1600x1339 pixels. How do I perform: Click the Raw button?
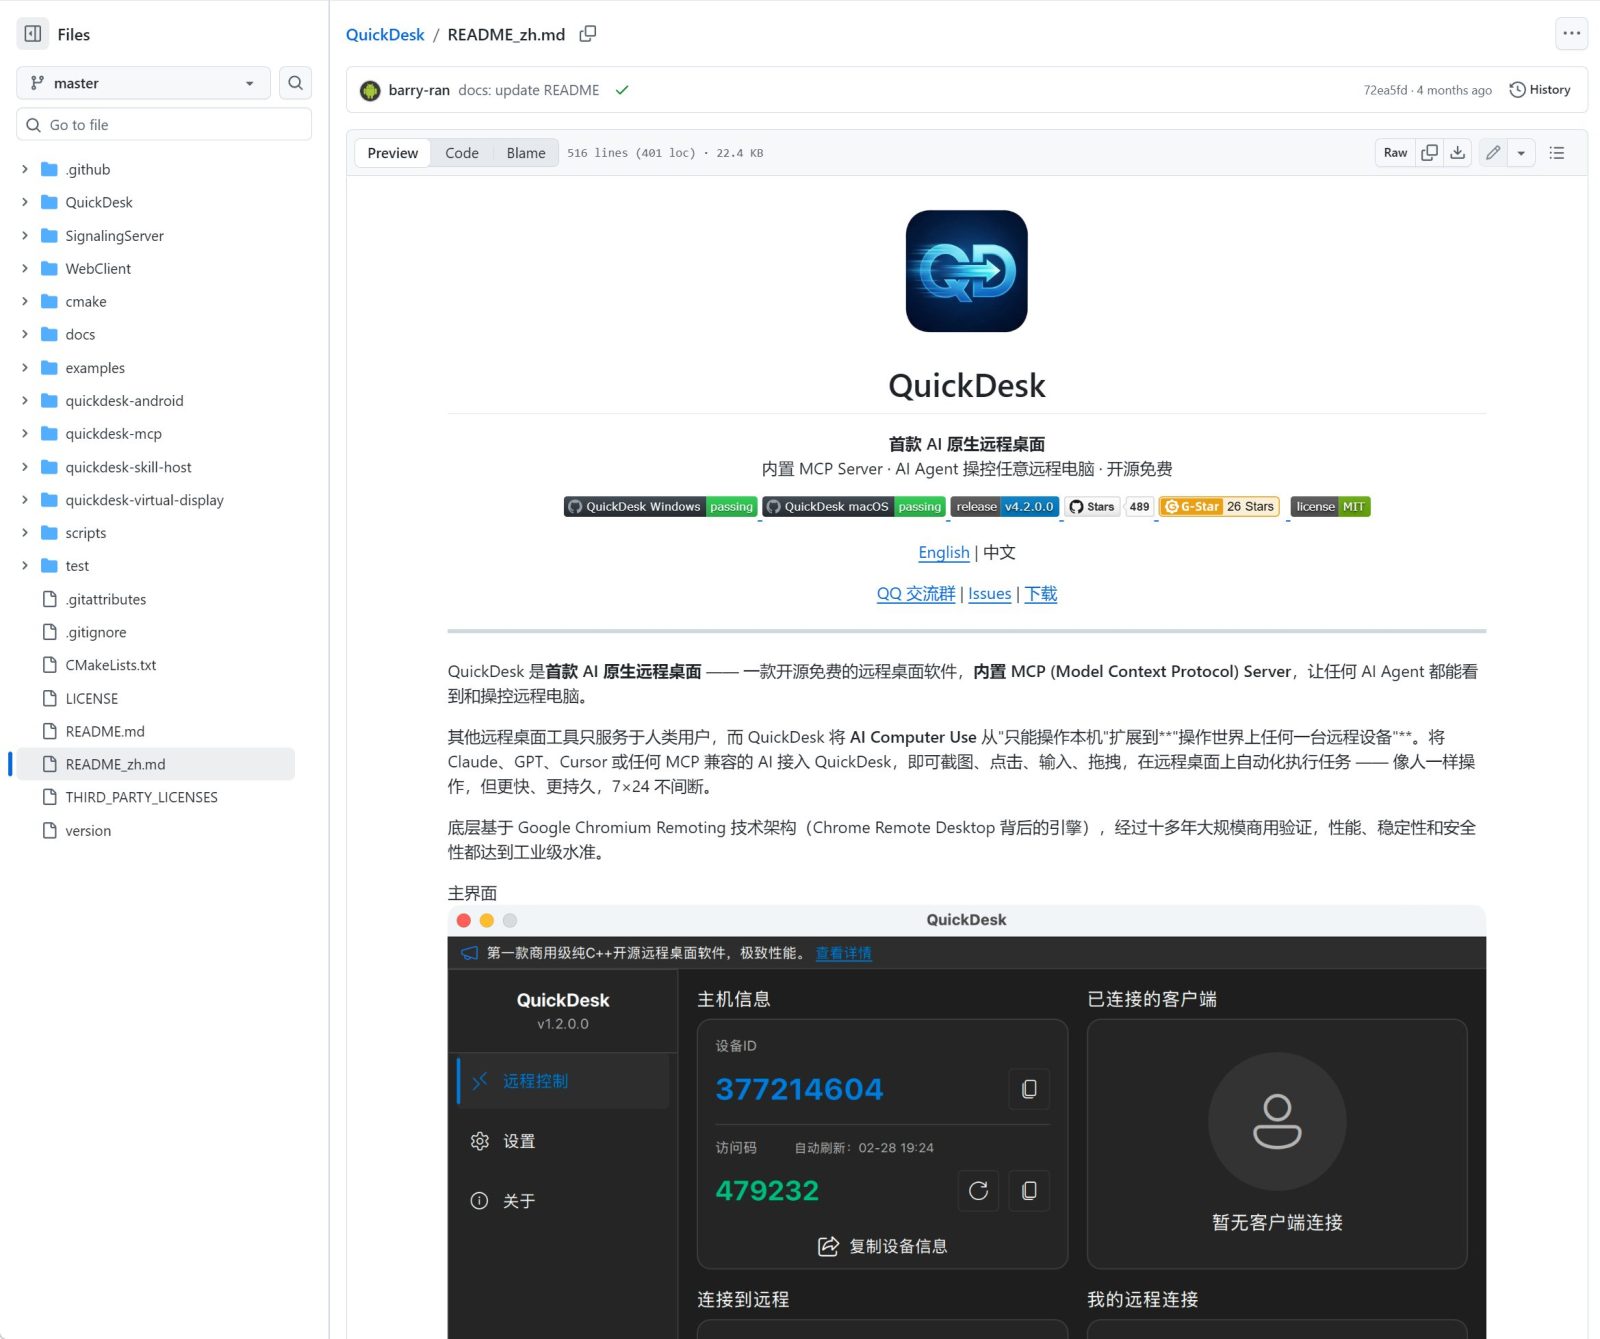point(1395,153)
